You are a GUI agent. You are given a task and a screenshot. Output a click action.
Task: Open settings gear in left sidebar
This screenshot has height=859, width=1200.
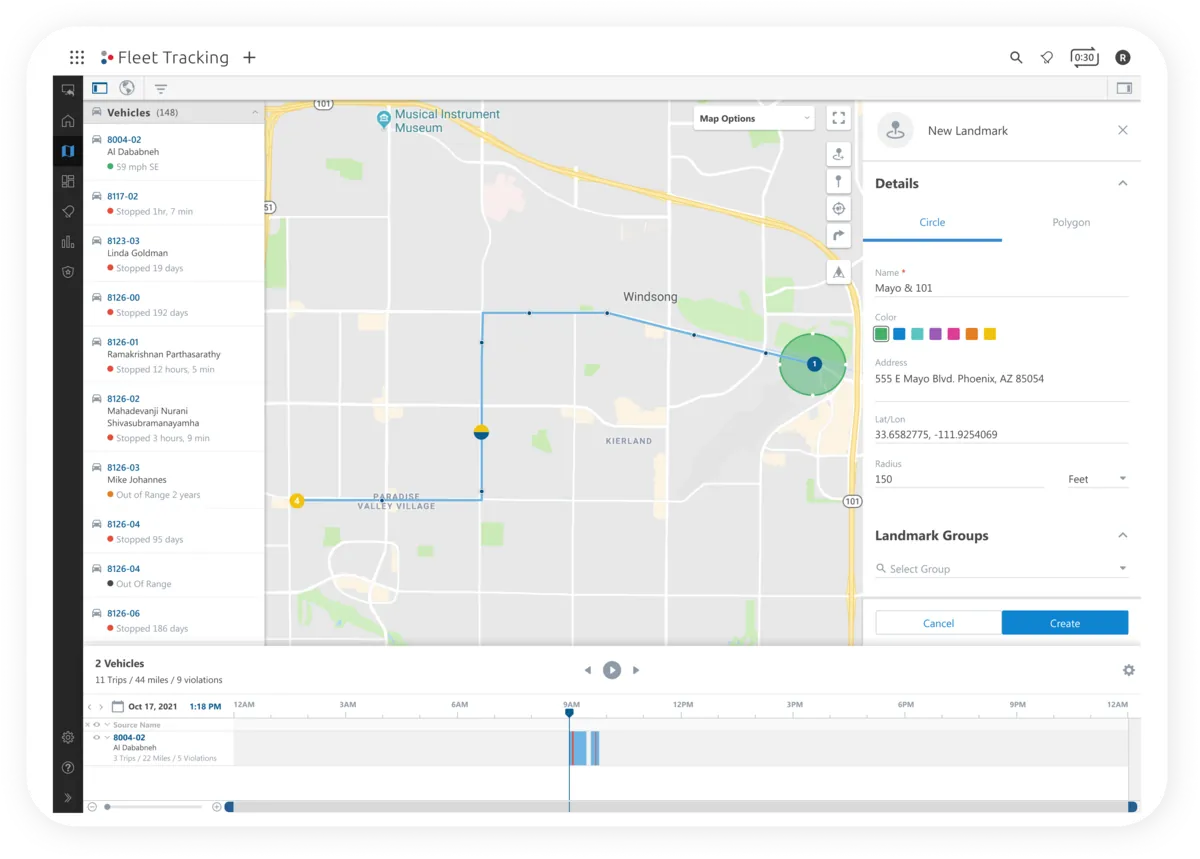[68, 738]
